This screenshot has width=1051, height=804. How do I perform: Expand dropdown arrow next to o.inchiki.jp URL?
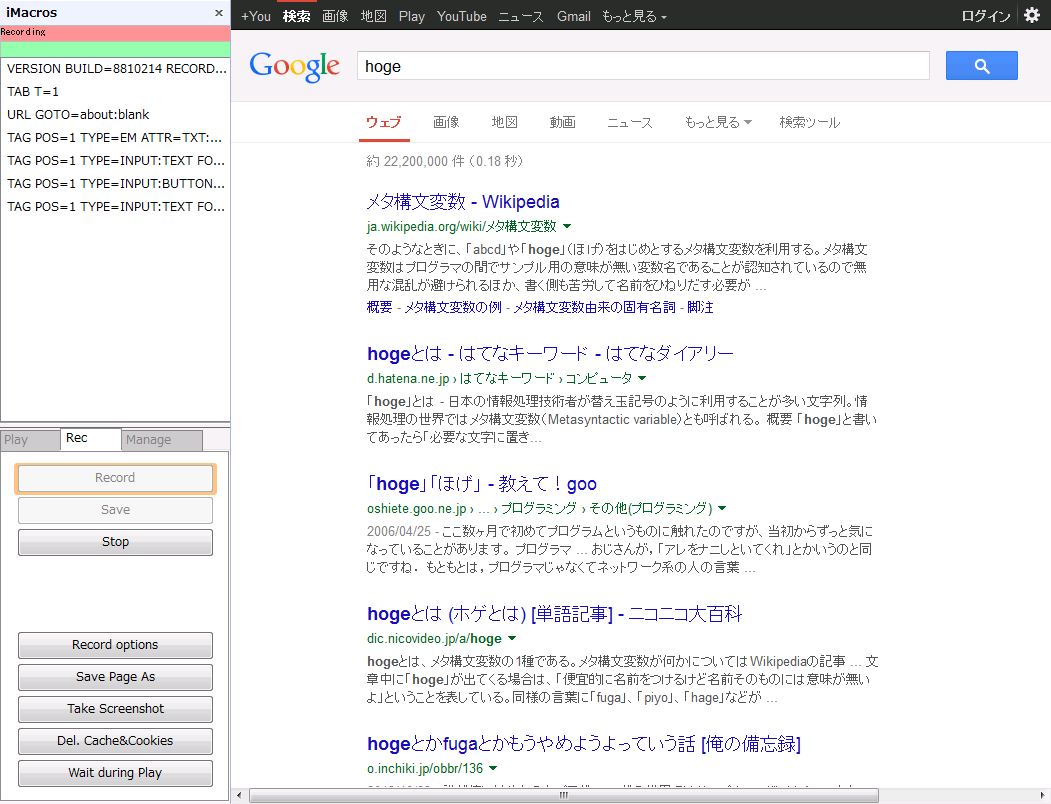(493, 768)
